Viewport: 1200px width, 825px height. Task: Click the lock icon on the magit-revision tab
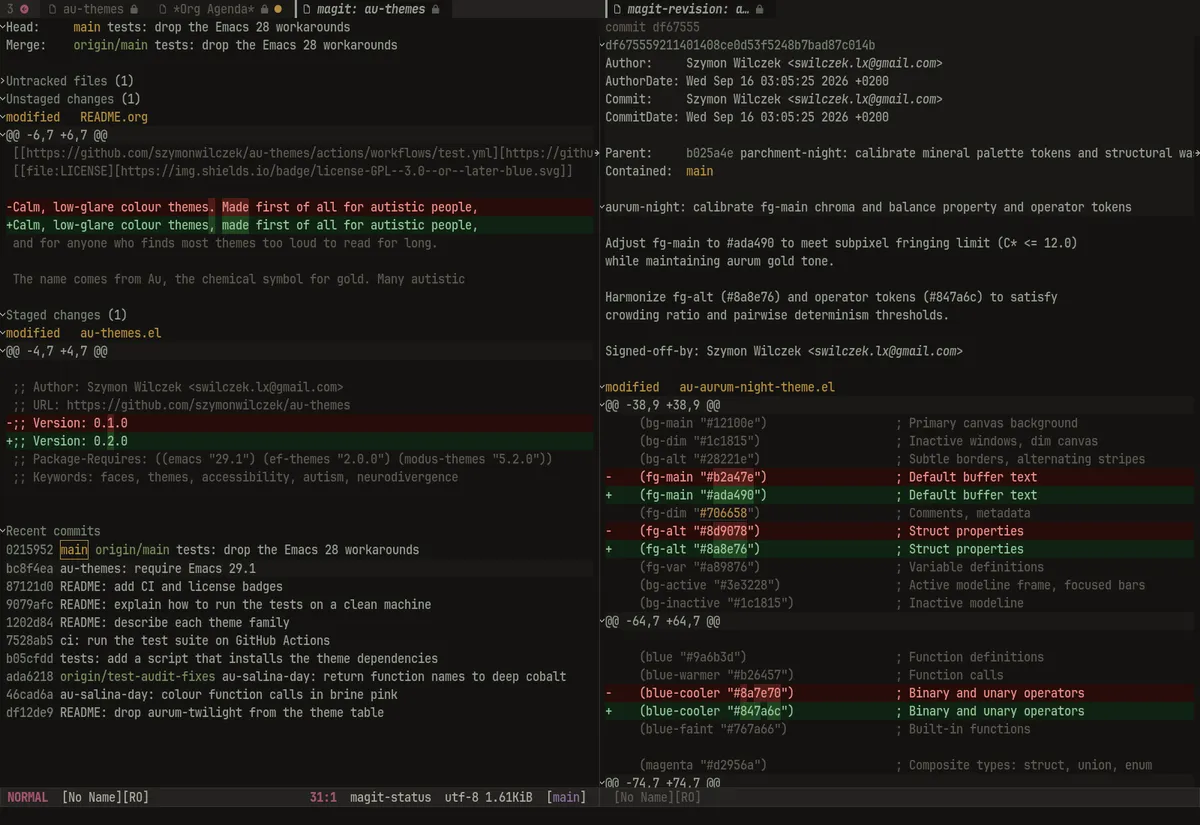click(x=759, y=9)
